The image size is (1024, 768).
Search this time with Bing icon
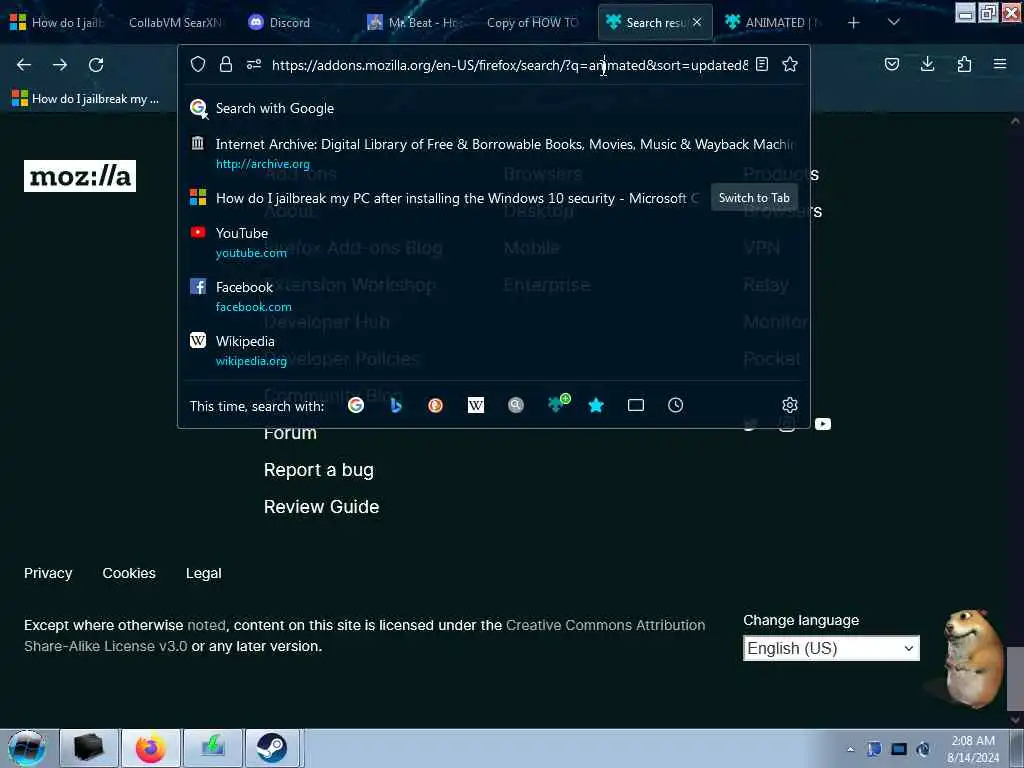point(396,406)
